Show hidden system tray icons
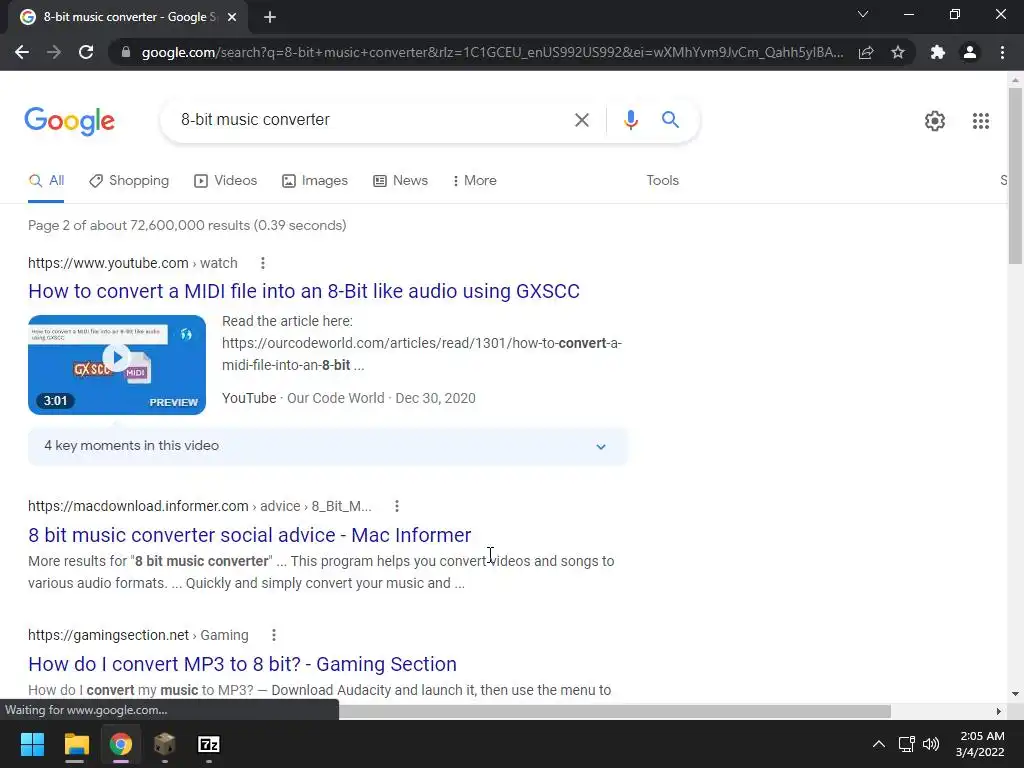The image size is (1024, 768). click(x=879, y=744)
